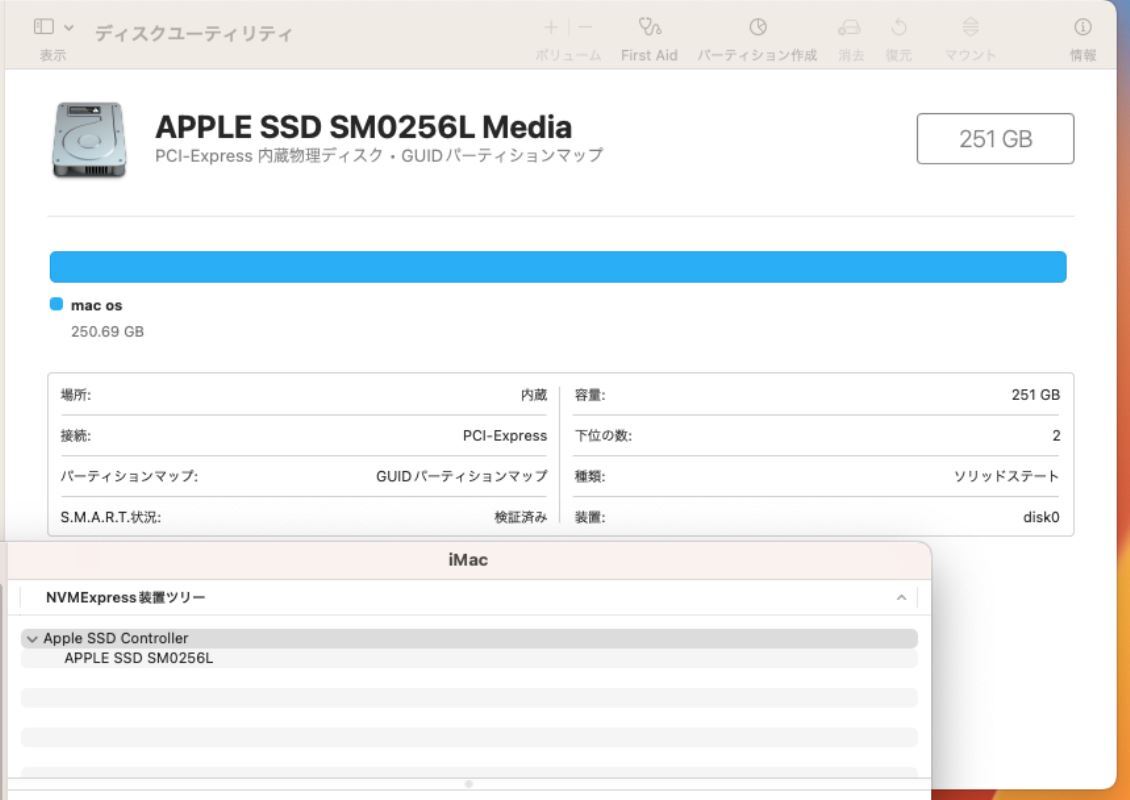Open the sidebar view icon in the toolbar
1130x800 pixels.
[44, 27]
